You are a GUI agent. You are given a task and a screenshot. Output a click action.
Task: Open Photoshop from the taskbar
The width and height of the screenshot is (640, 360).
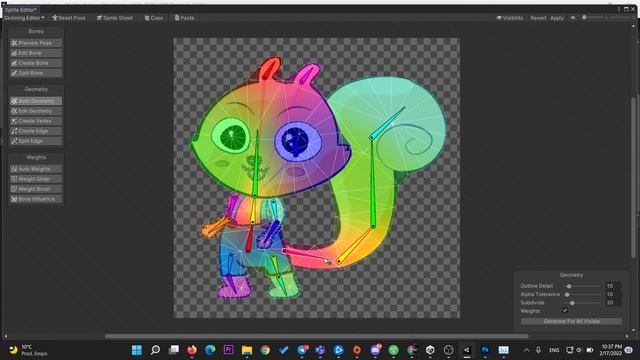pos(485,350)
